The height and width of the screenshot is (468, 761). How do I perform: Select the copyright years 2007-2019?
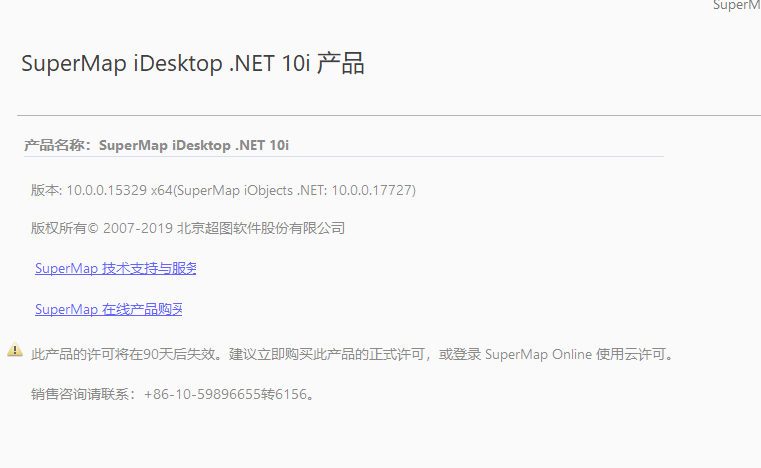138,228
